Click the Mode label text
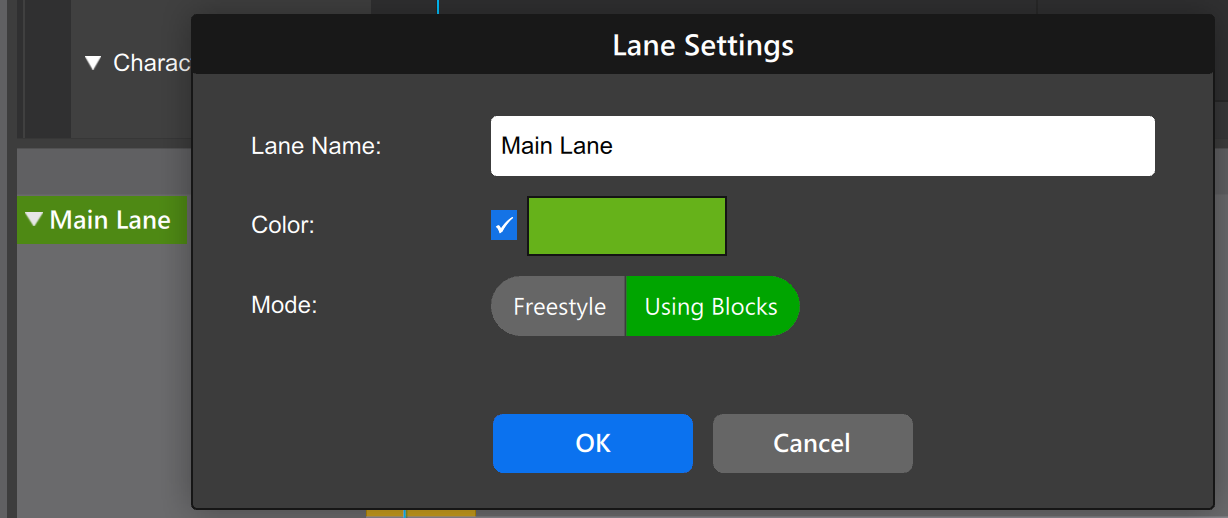 click(x=284, y=305)
